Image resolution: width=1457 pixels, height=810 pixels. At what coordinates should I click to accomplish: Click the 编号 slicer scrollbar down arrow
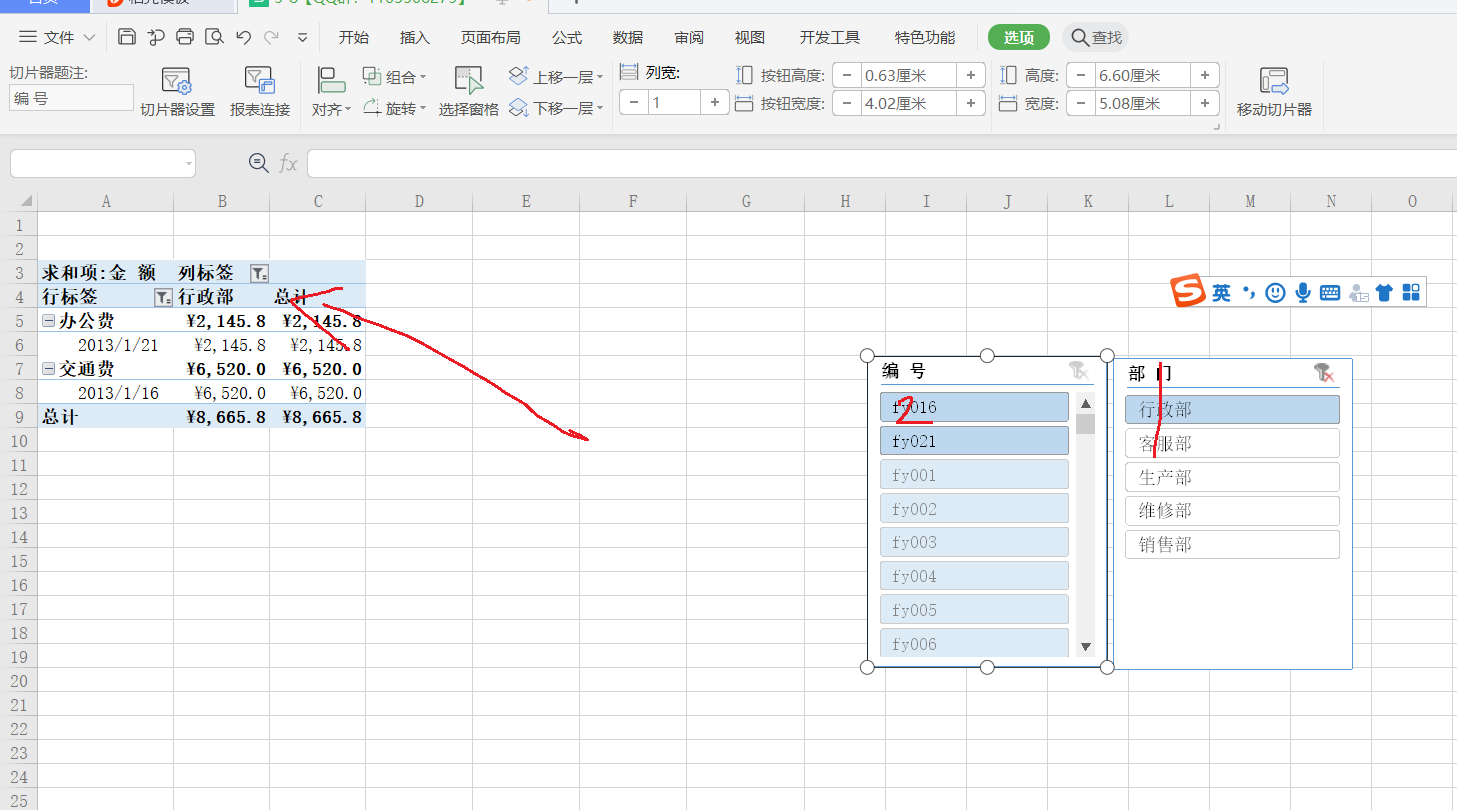click(1086, 647)
